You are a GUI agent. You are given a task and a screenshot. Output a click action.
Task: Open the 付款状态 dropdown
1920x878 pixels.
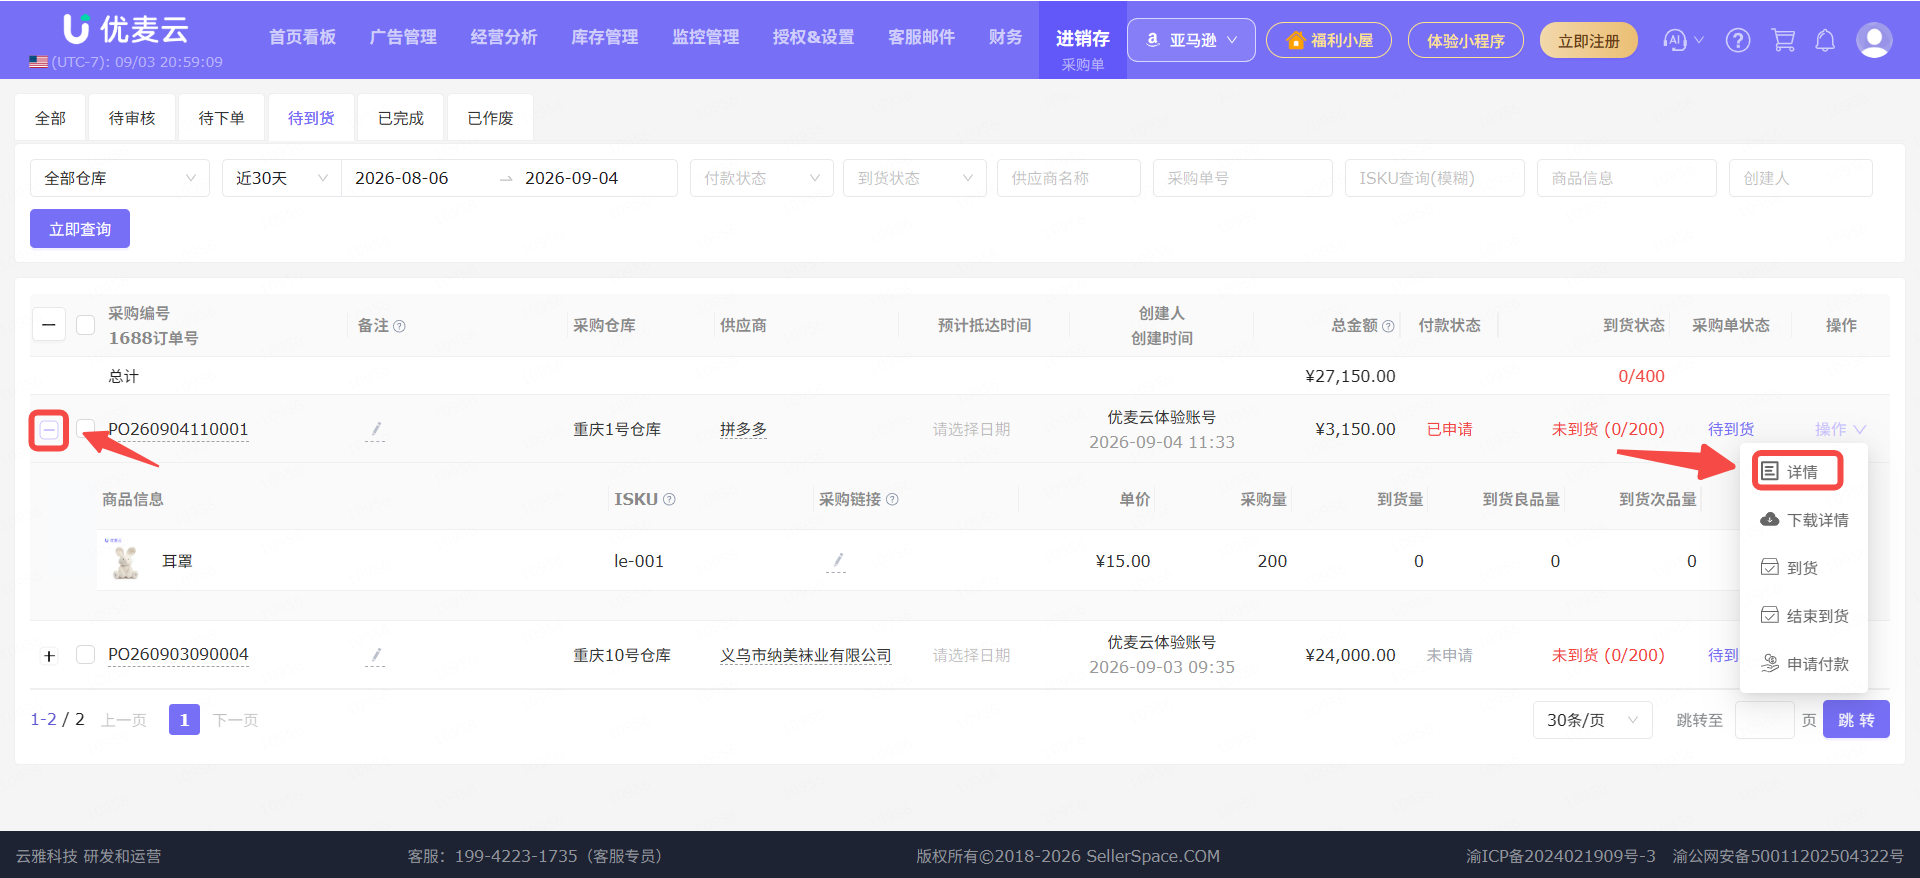[x=762, y=178]
